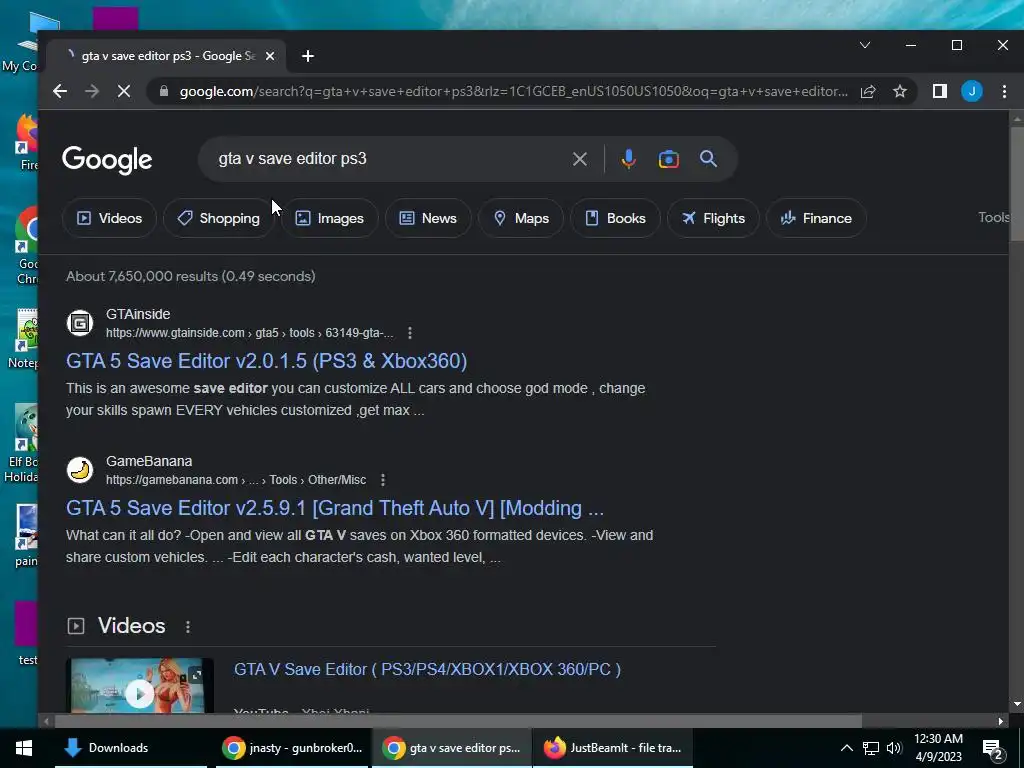Click the GameBanana site favicon
Image resolution: width=1024 pixels, height=768 pixels.
pyautogui.click(x=80, y=470)
